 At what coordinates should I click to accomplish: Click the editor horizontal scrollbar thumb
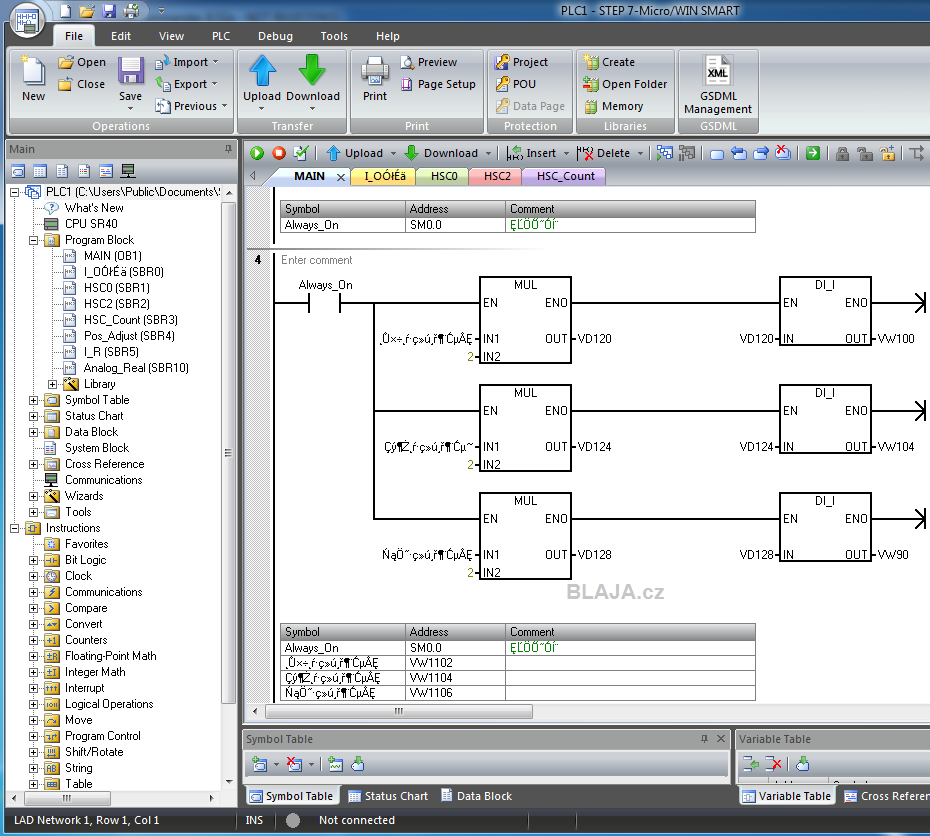(x=399, y=711)
